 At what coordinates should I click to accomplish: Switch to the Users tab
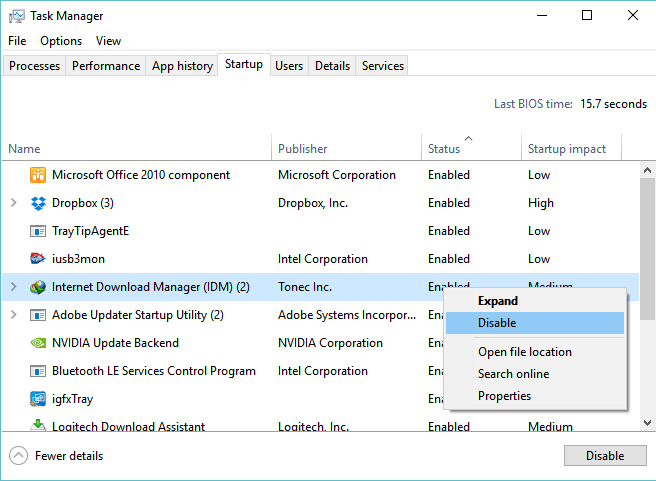pyautogui.click(x=289, y=66)
